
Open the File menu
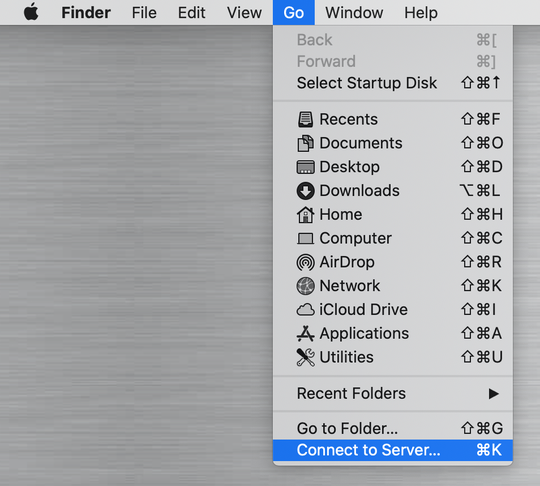[144, 13]
